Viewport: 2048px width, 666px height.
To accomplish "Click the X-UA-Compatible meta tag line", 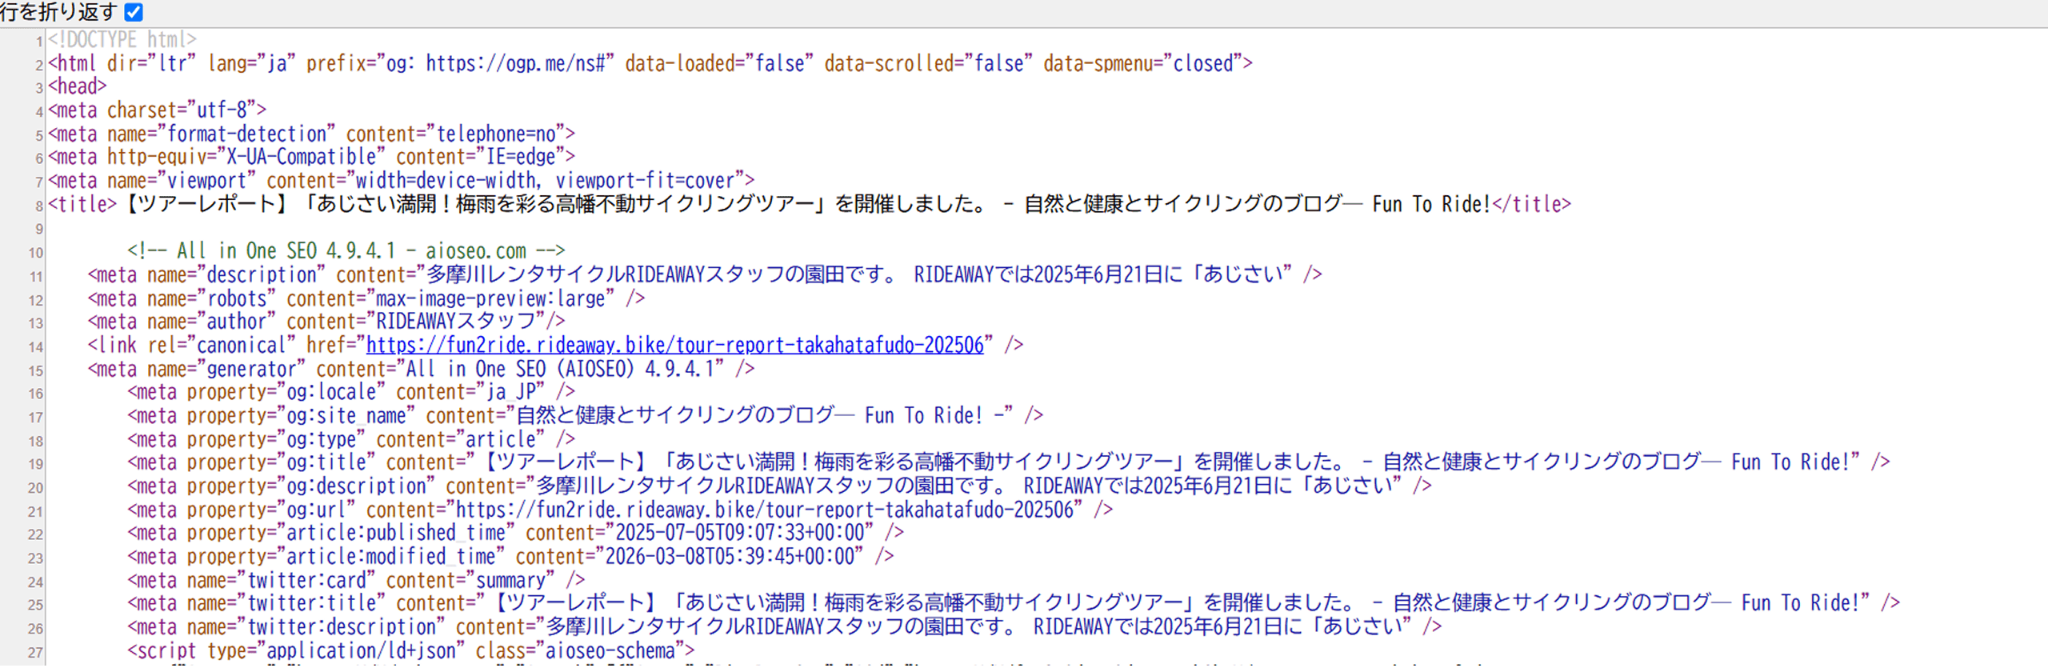I will [311, 157].
